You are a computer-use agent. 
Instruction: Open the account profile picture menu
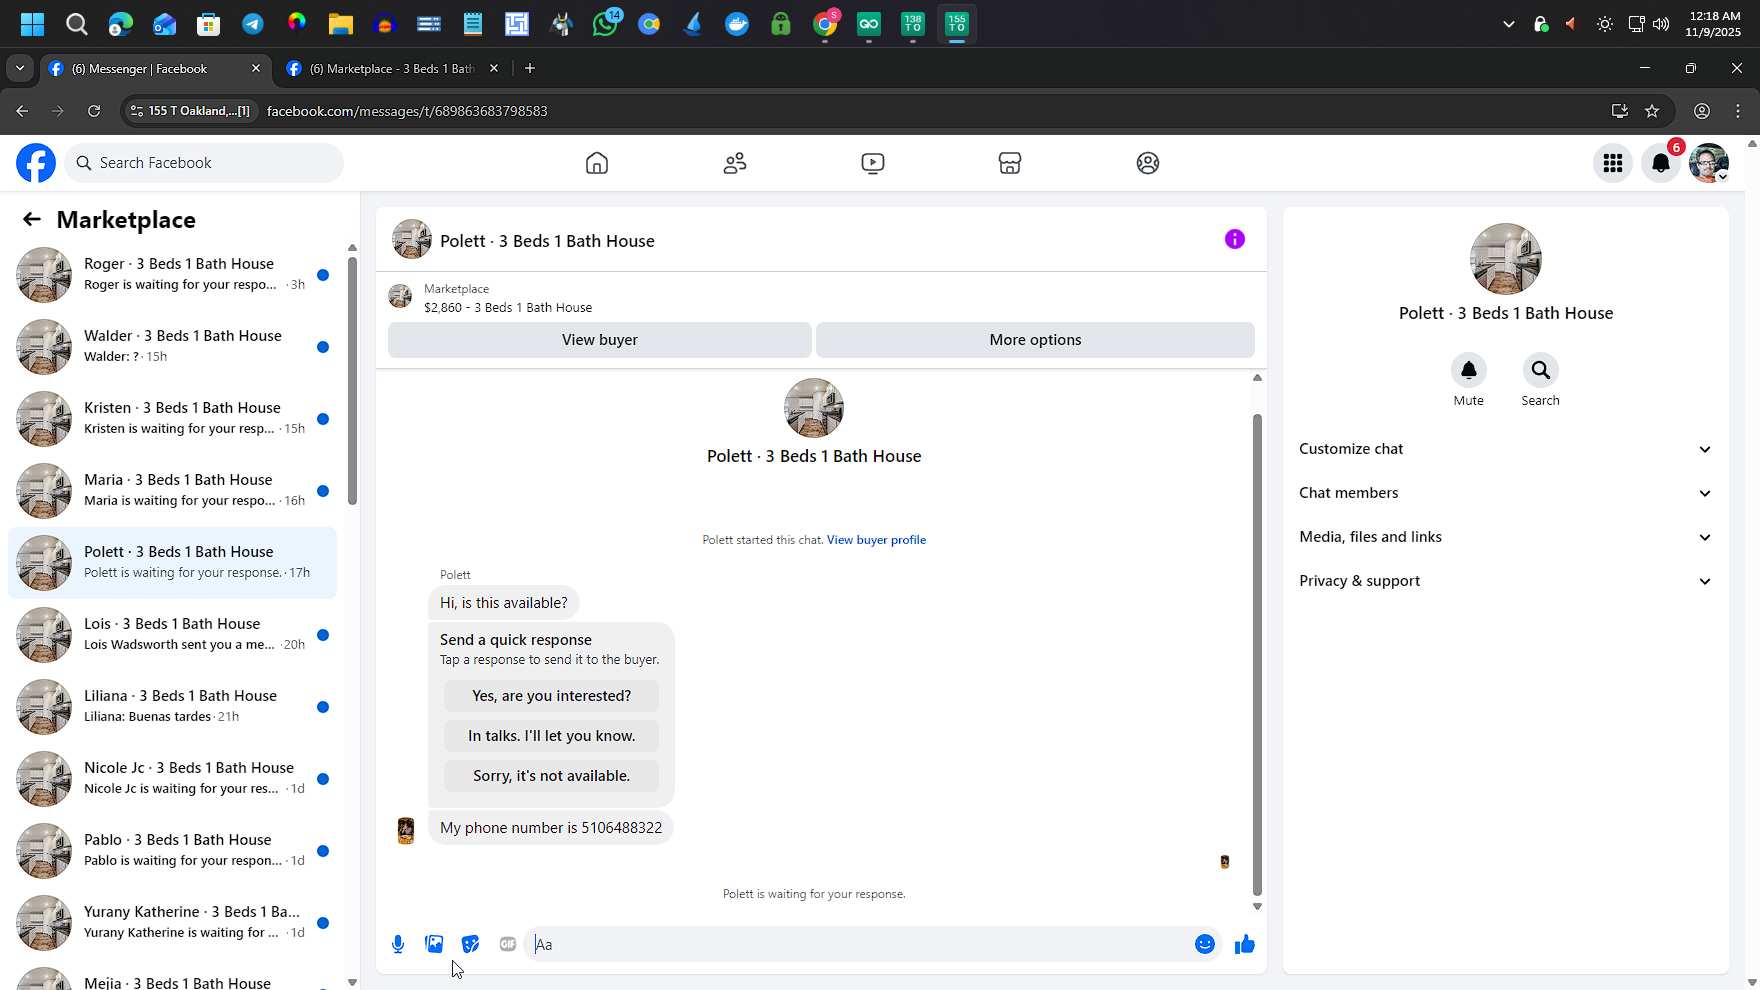pos(1709,163)
